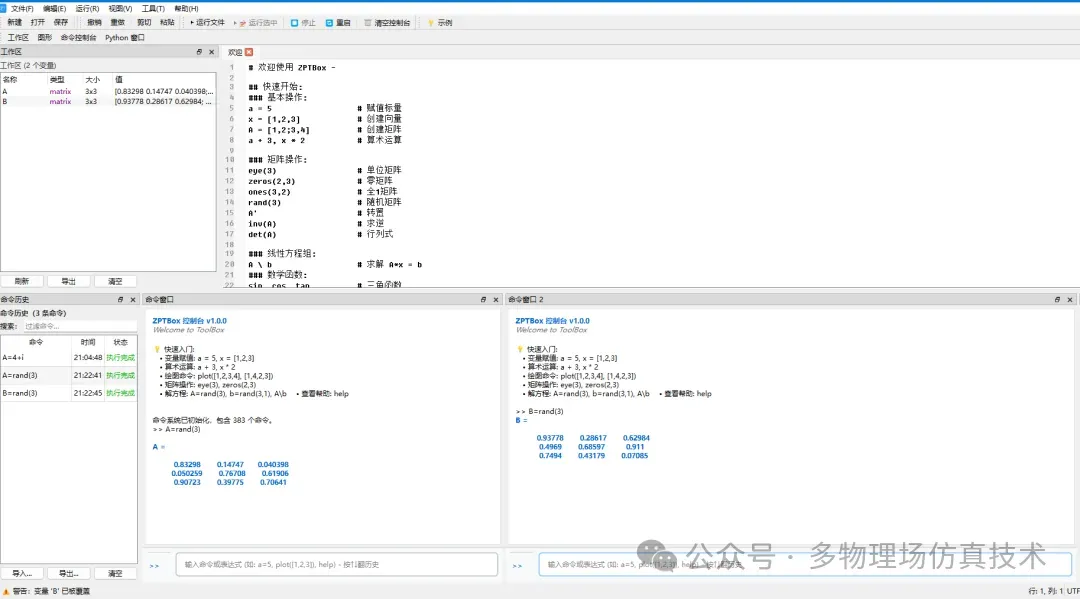Select variable B row in workspace
Screen dimensions: 1080x599
[108, 101]
